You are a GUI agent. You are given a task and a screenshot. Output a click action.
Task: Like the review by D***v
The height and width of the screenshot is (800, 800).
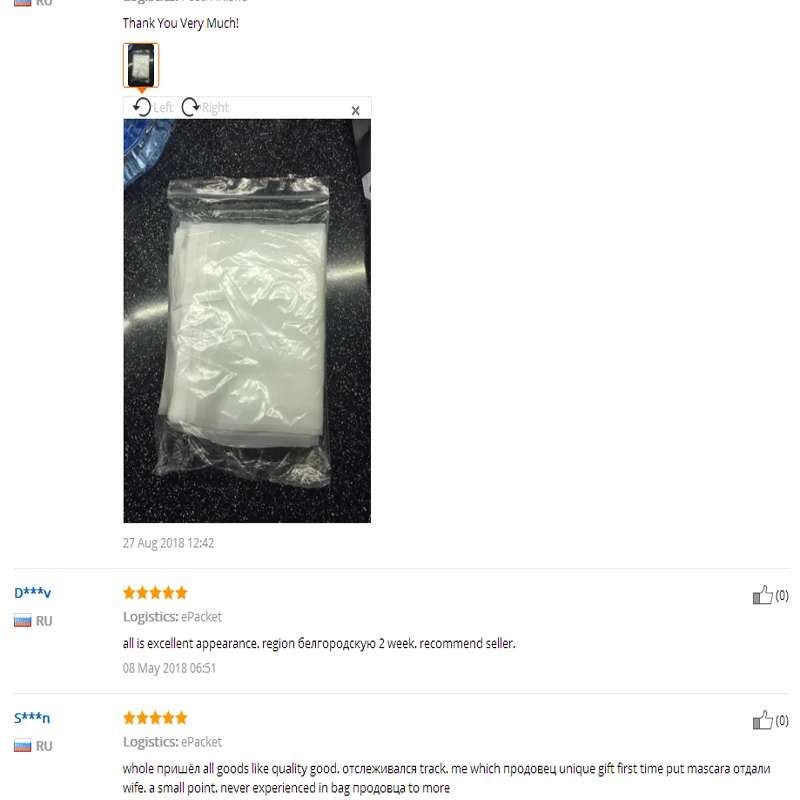point(762,595)
